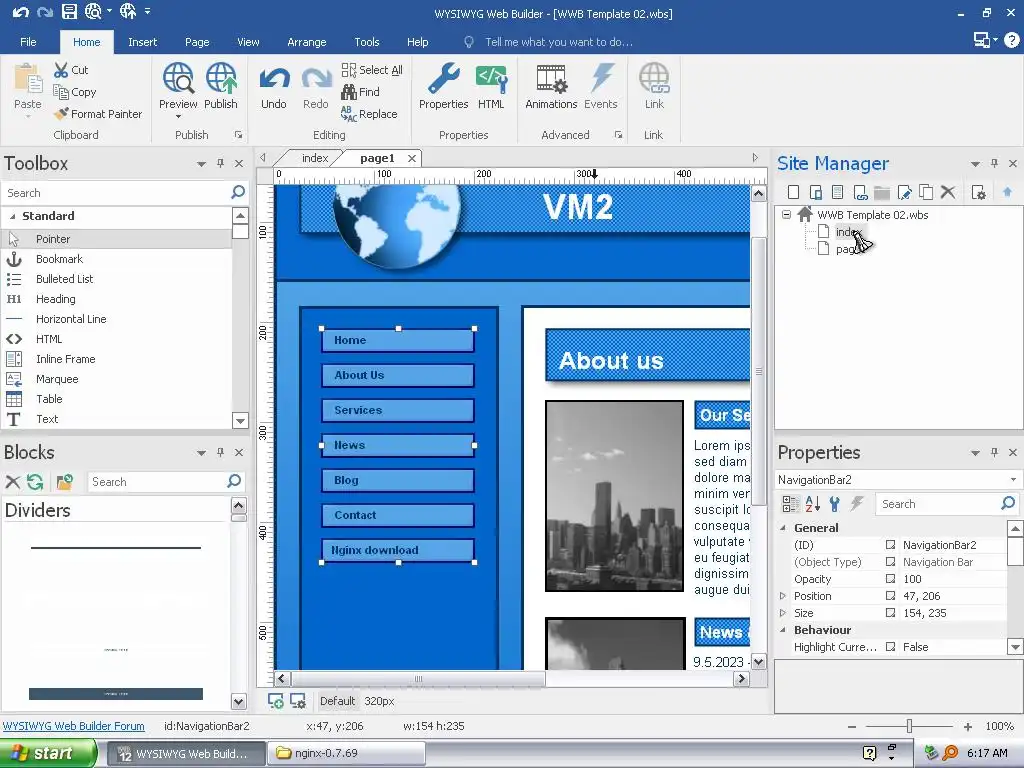This screenshot has width=1024, height=768.
Task: Click Site Manager page link icon
Action: point(860,192)
